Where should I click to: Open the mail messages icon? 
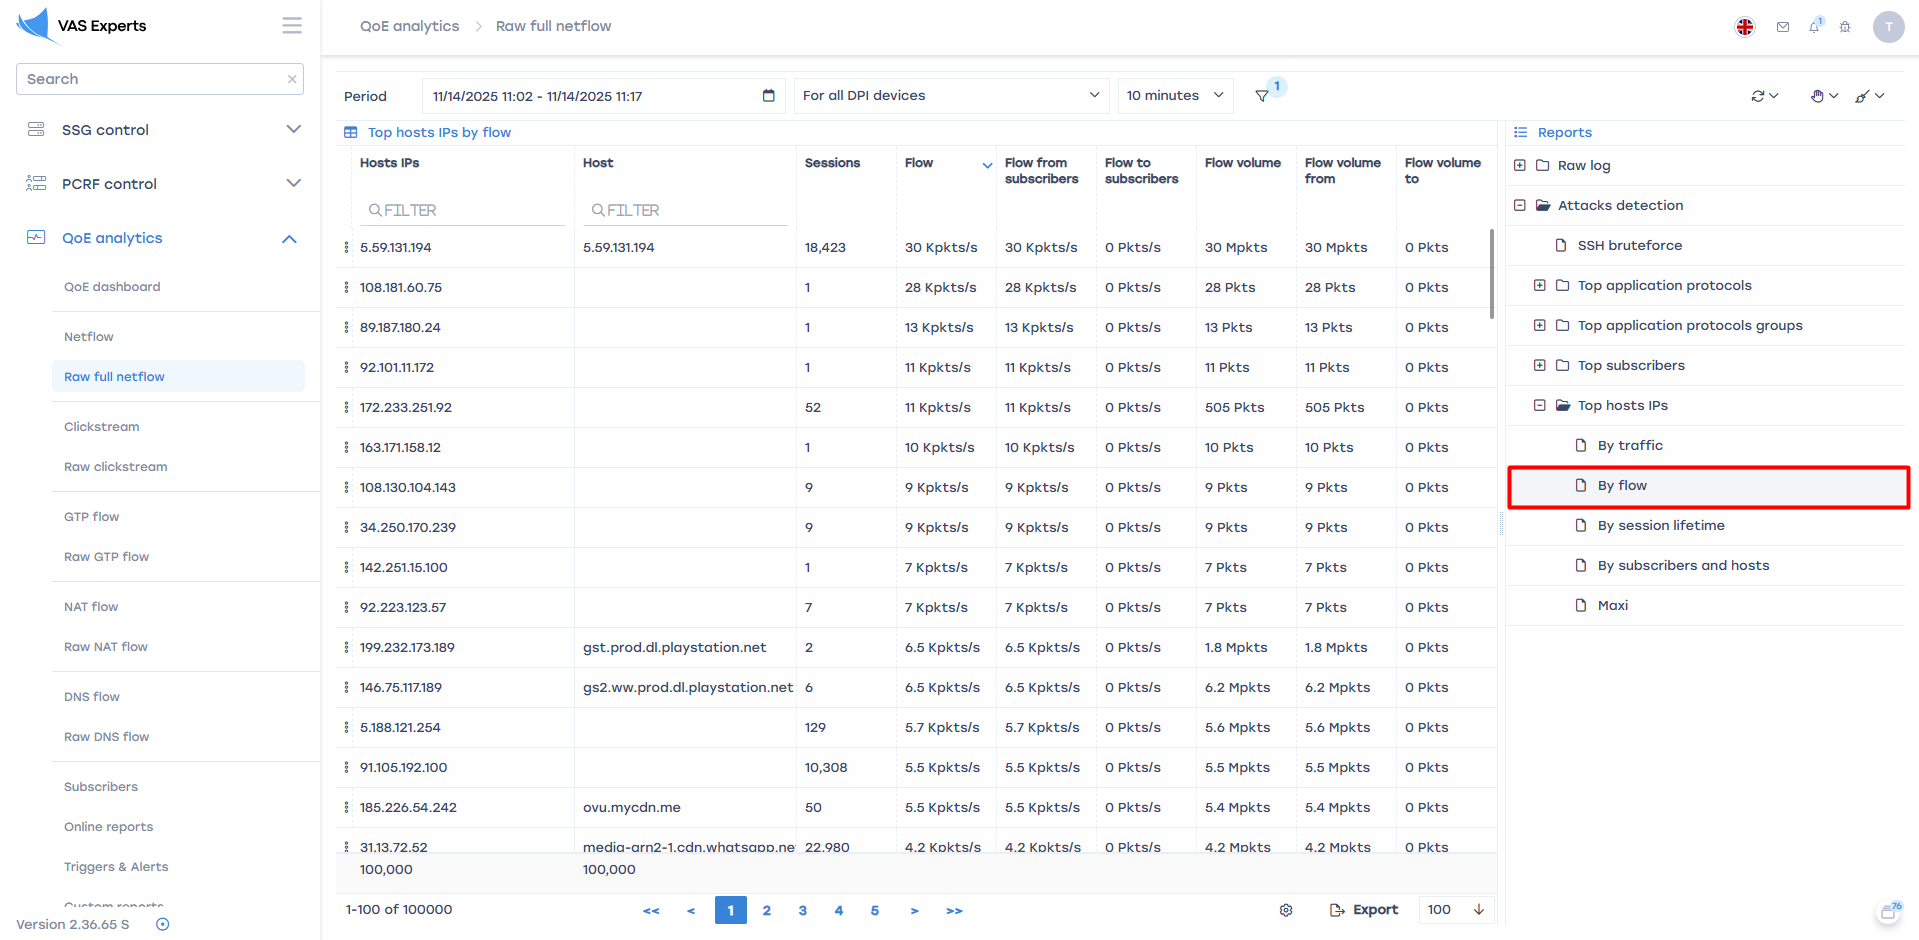click(x=1782, y=27)
